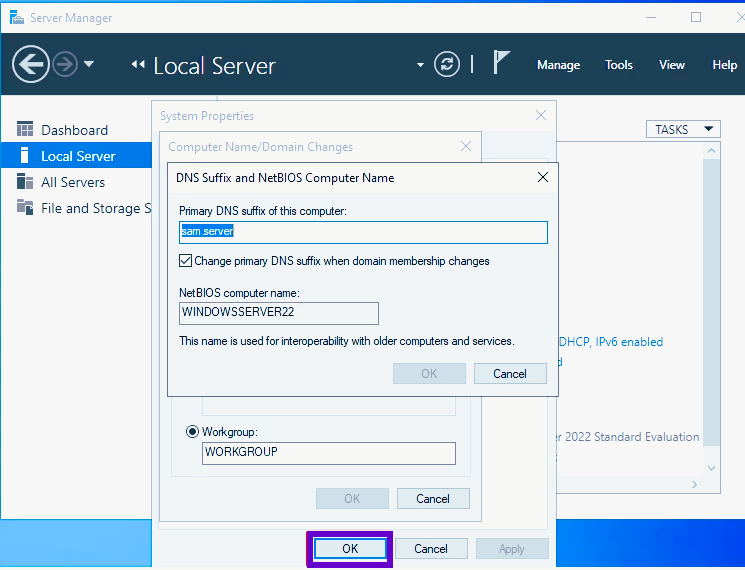This screenshot has width=745, height=570.
Task: Open the TASKS dropdown
Action: coord(683,129)
